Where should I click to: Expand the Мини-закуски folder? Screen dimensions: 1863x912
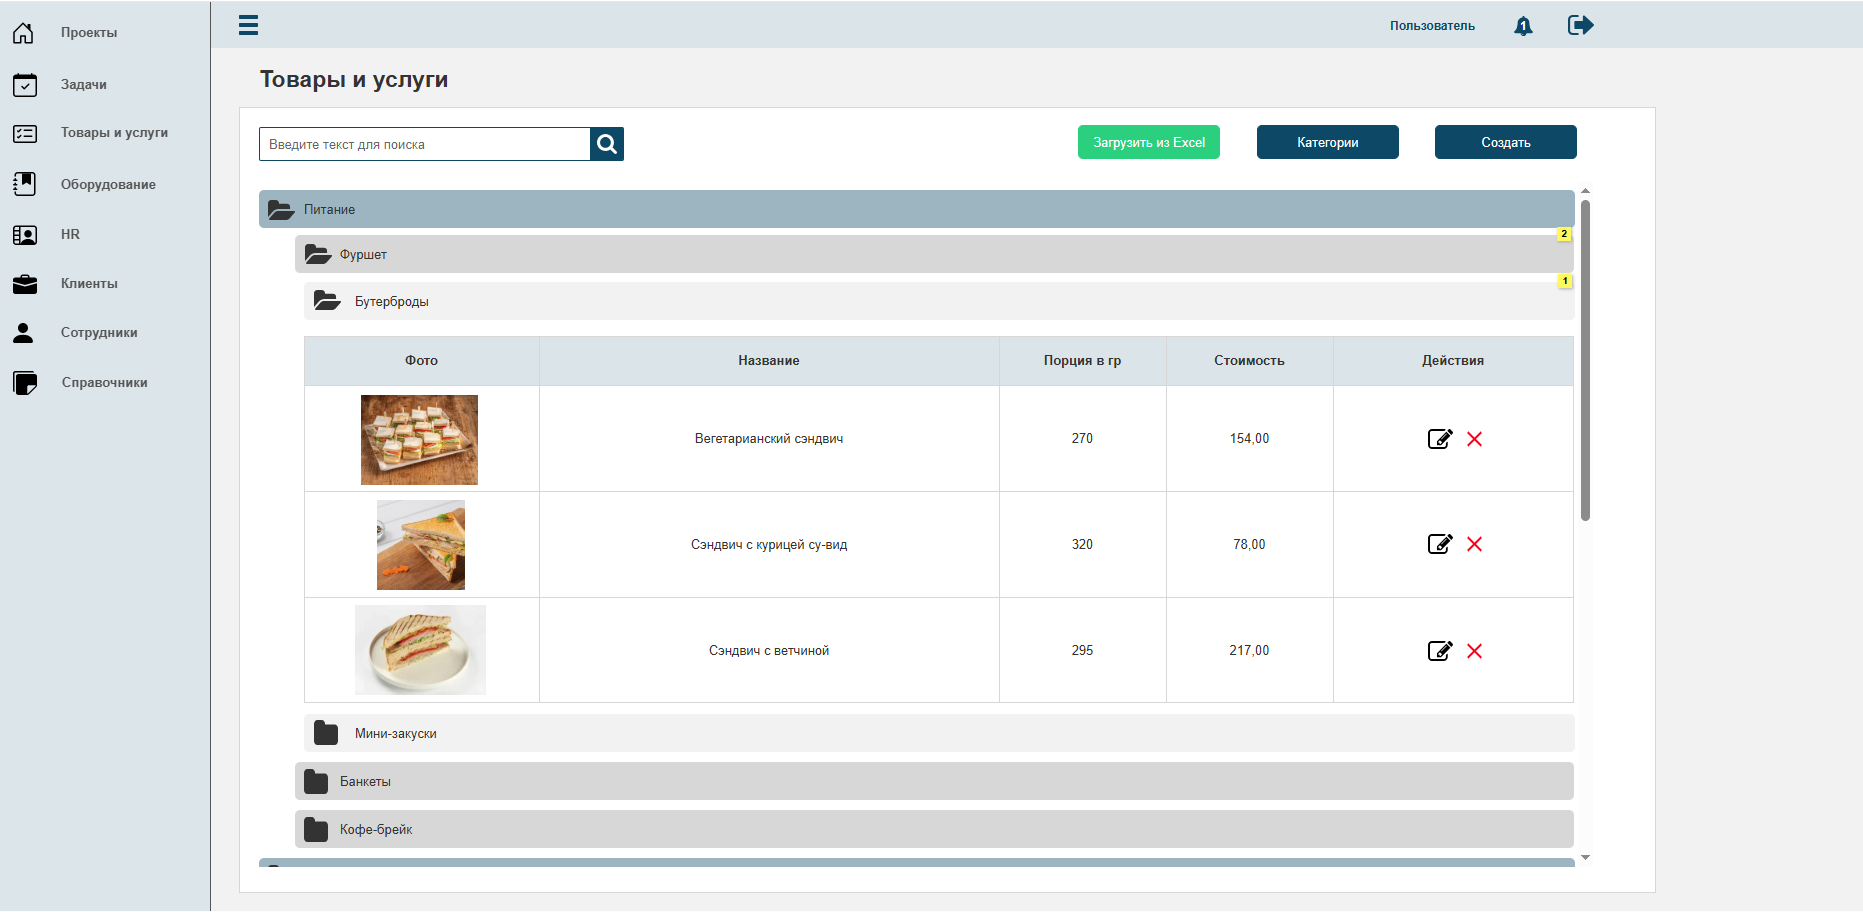pyautogui.click(x=939, y=733)
